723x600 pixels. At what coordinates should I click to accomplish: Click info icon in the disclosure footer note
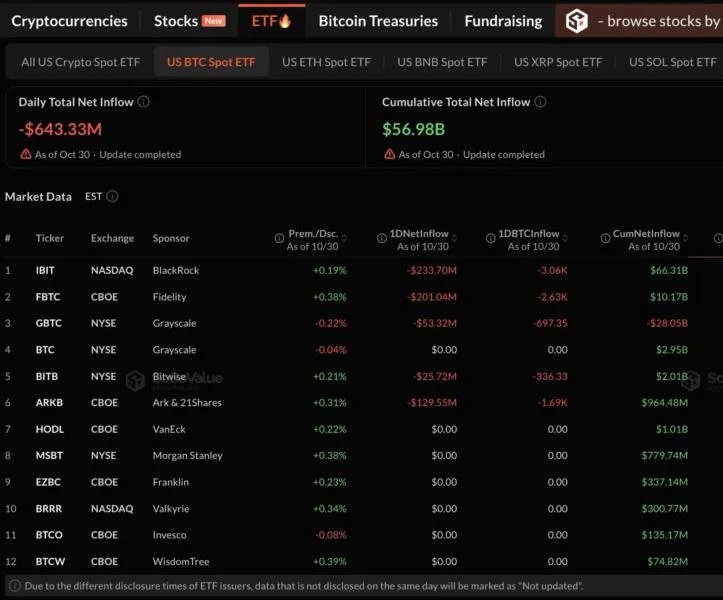pos(15,586)
